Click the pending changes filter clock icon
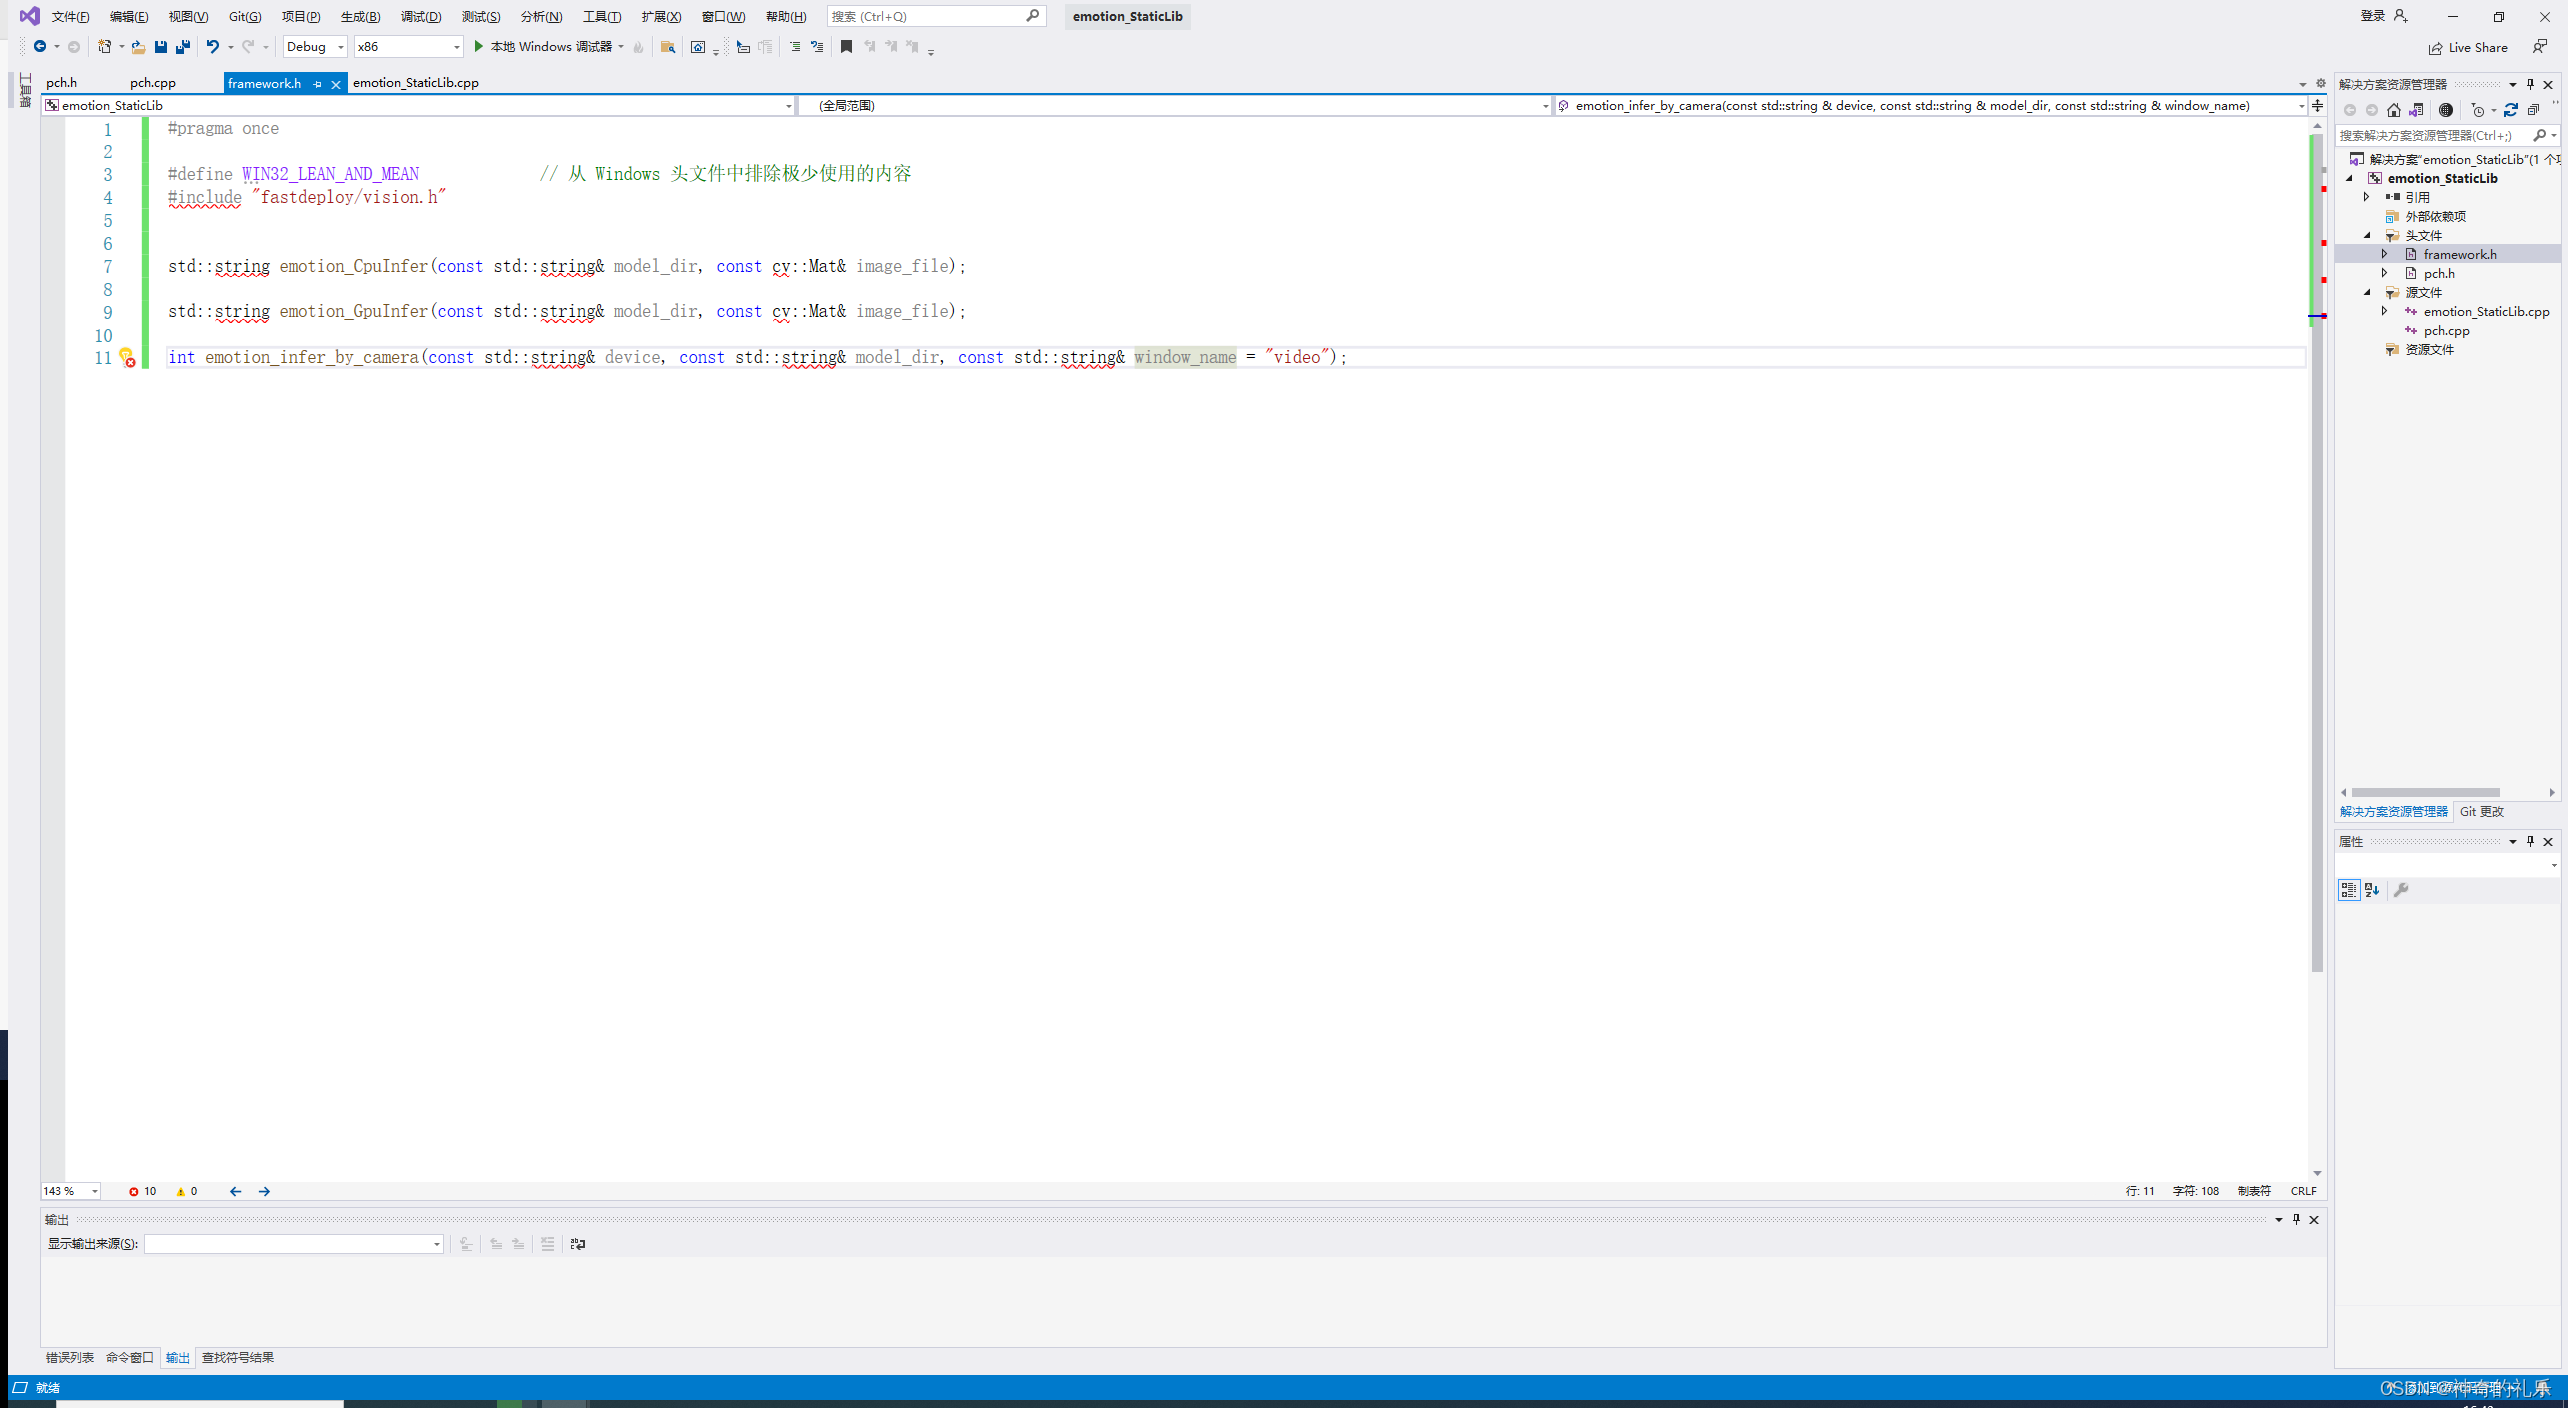This screenshot has width=2568, height=1408. pos(2478,110)
